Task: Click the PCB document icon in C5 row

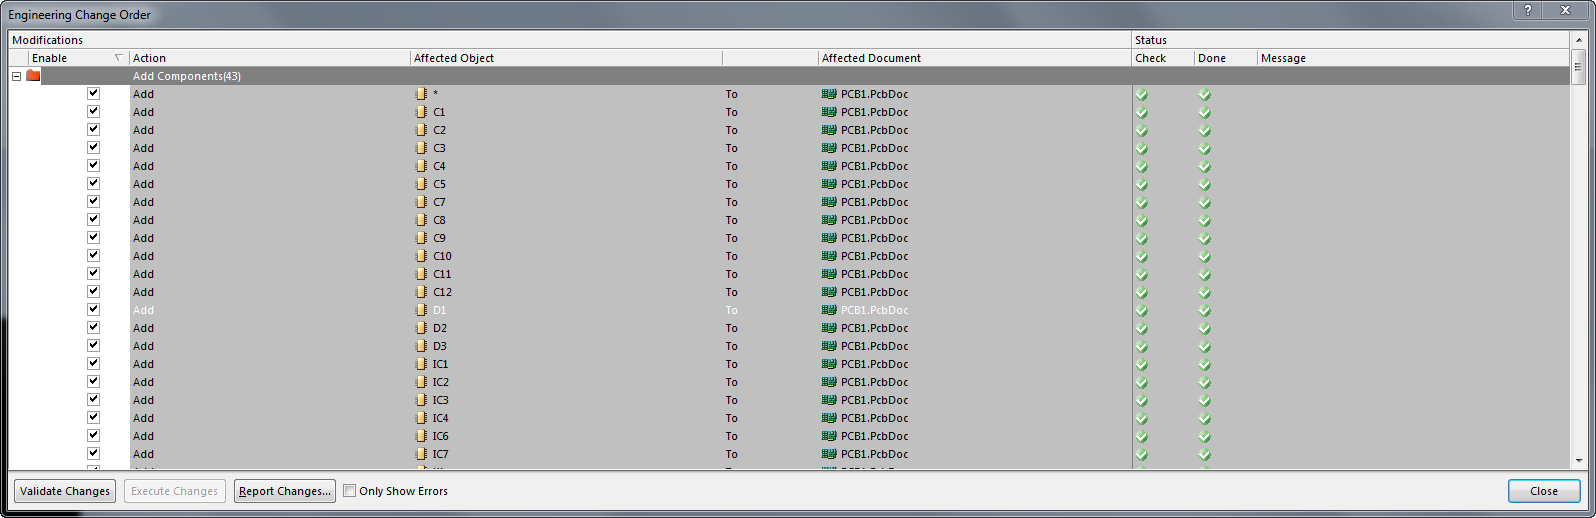Action: pyautogui.click(x=829, y=184)
